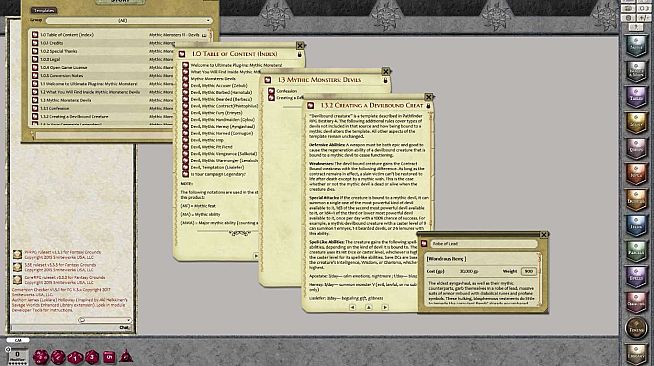Open '1.0.5 Conversion Notes' story entry
Image resolution: width=654 pixels, height=366 pixels.
61,75
